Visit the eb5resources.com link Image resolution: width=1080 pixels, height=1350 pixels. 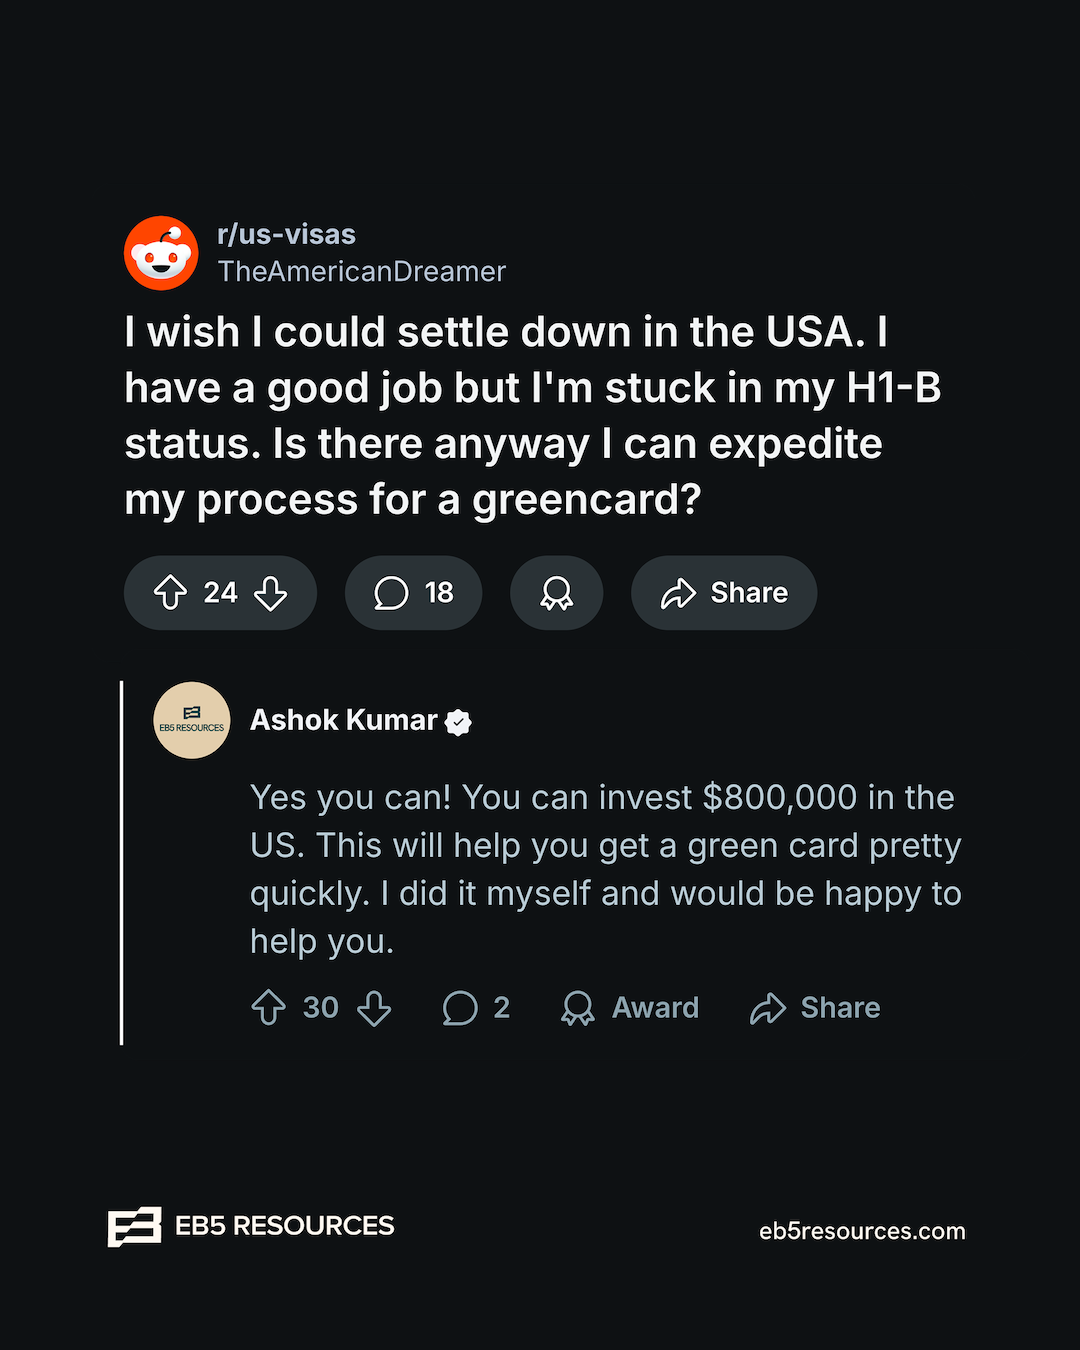click(x=862, y=1231)
